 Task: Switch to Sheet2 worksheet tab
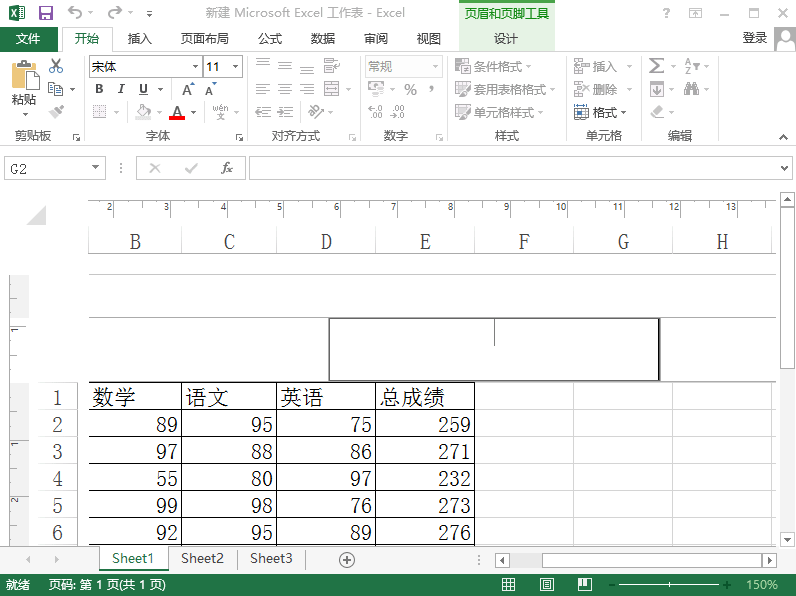(202, 558)
